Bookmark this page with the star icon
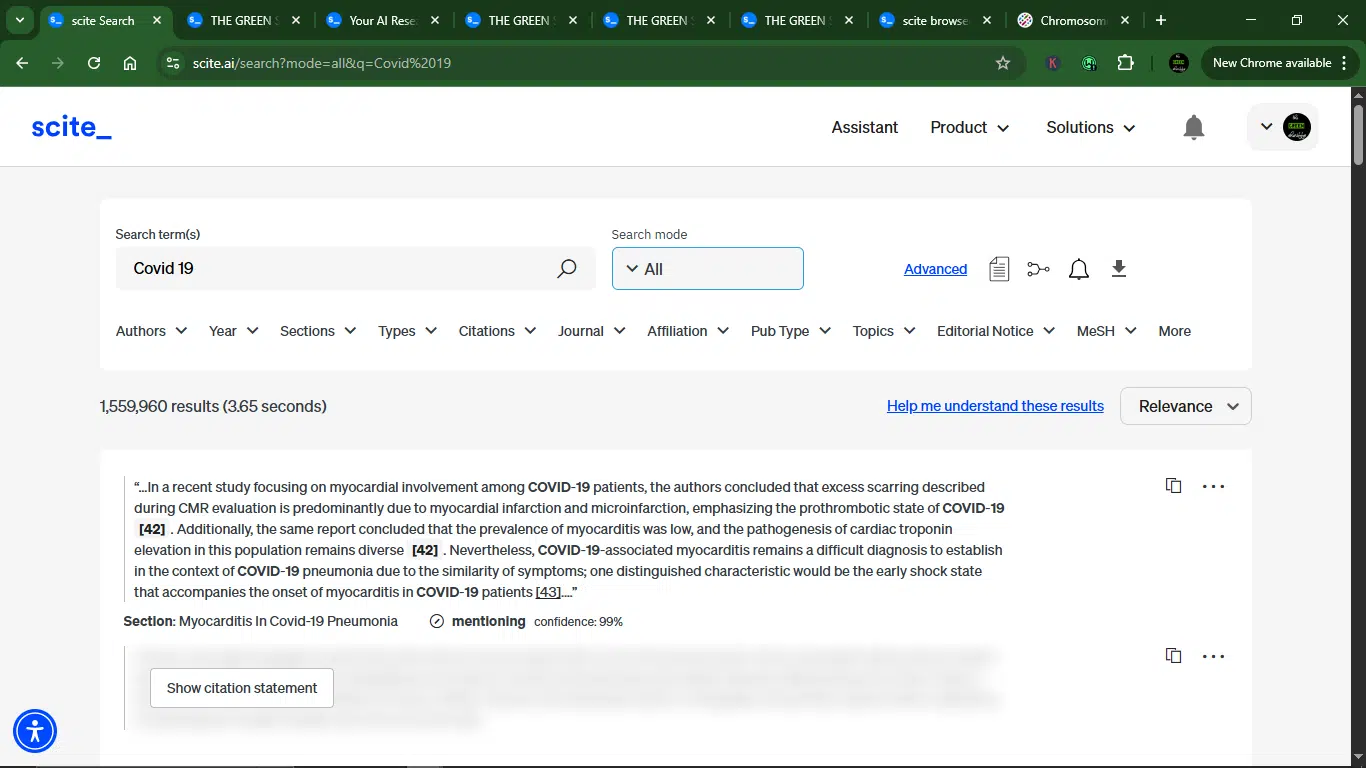The width and height of the screenshot is (1366, 768). click(1003, 63)
